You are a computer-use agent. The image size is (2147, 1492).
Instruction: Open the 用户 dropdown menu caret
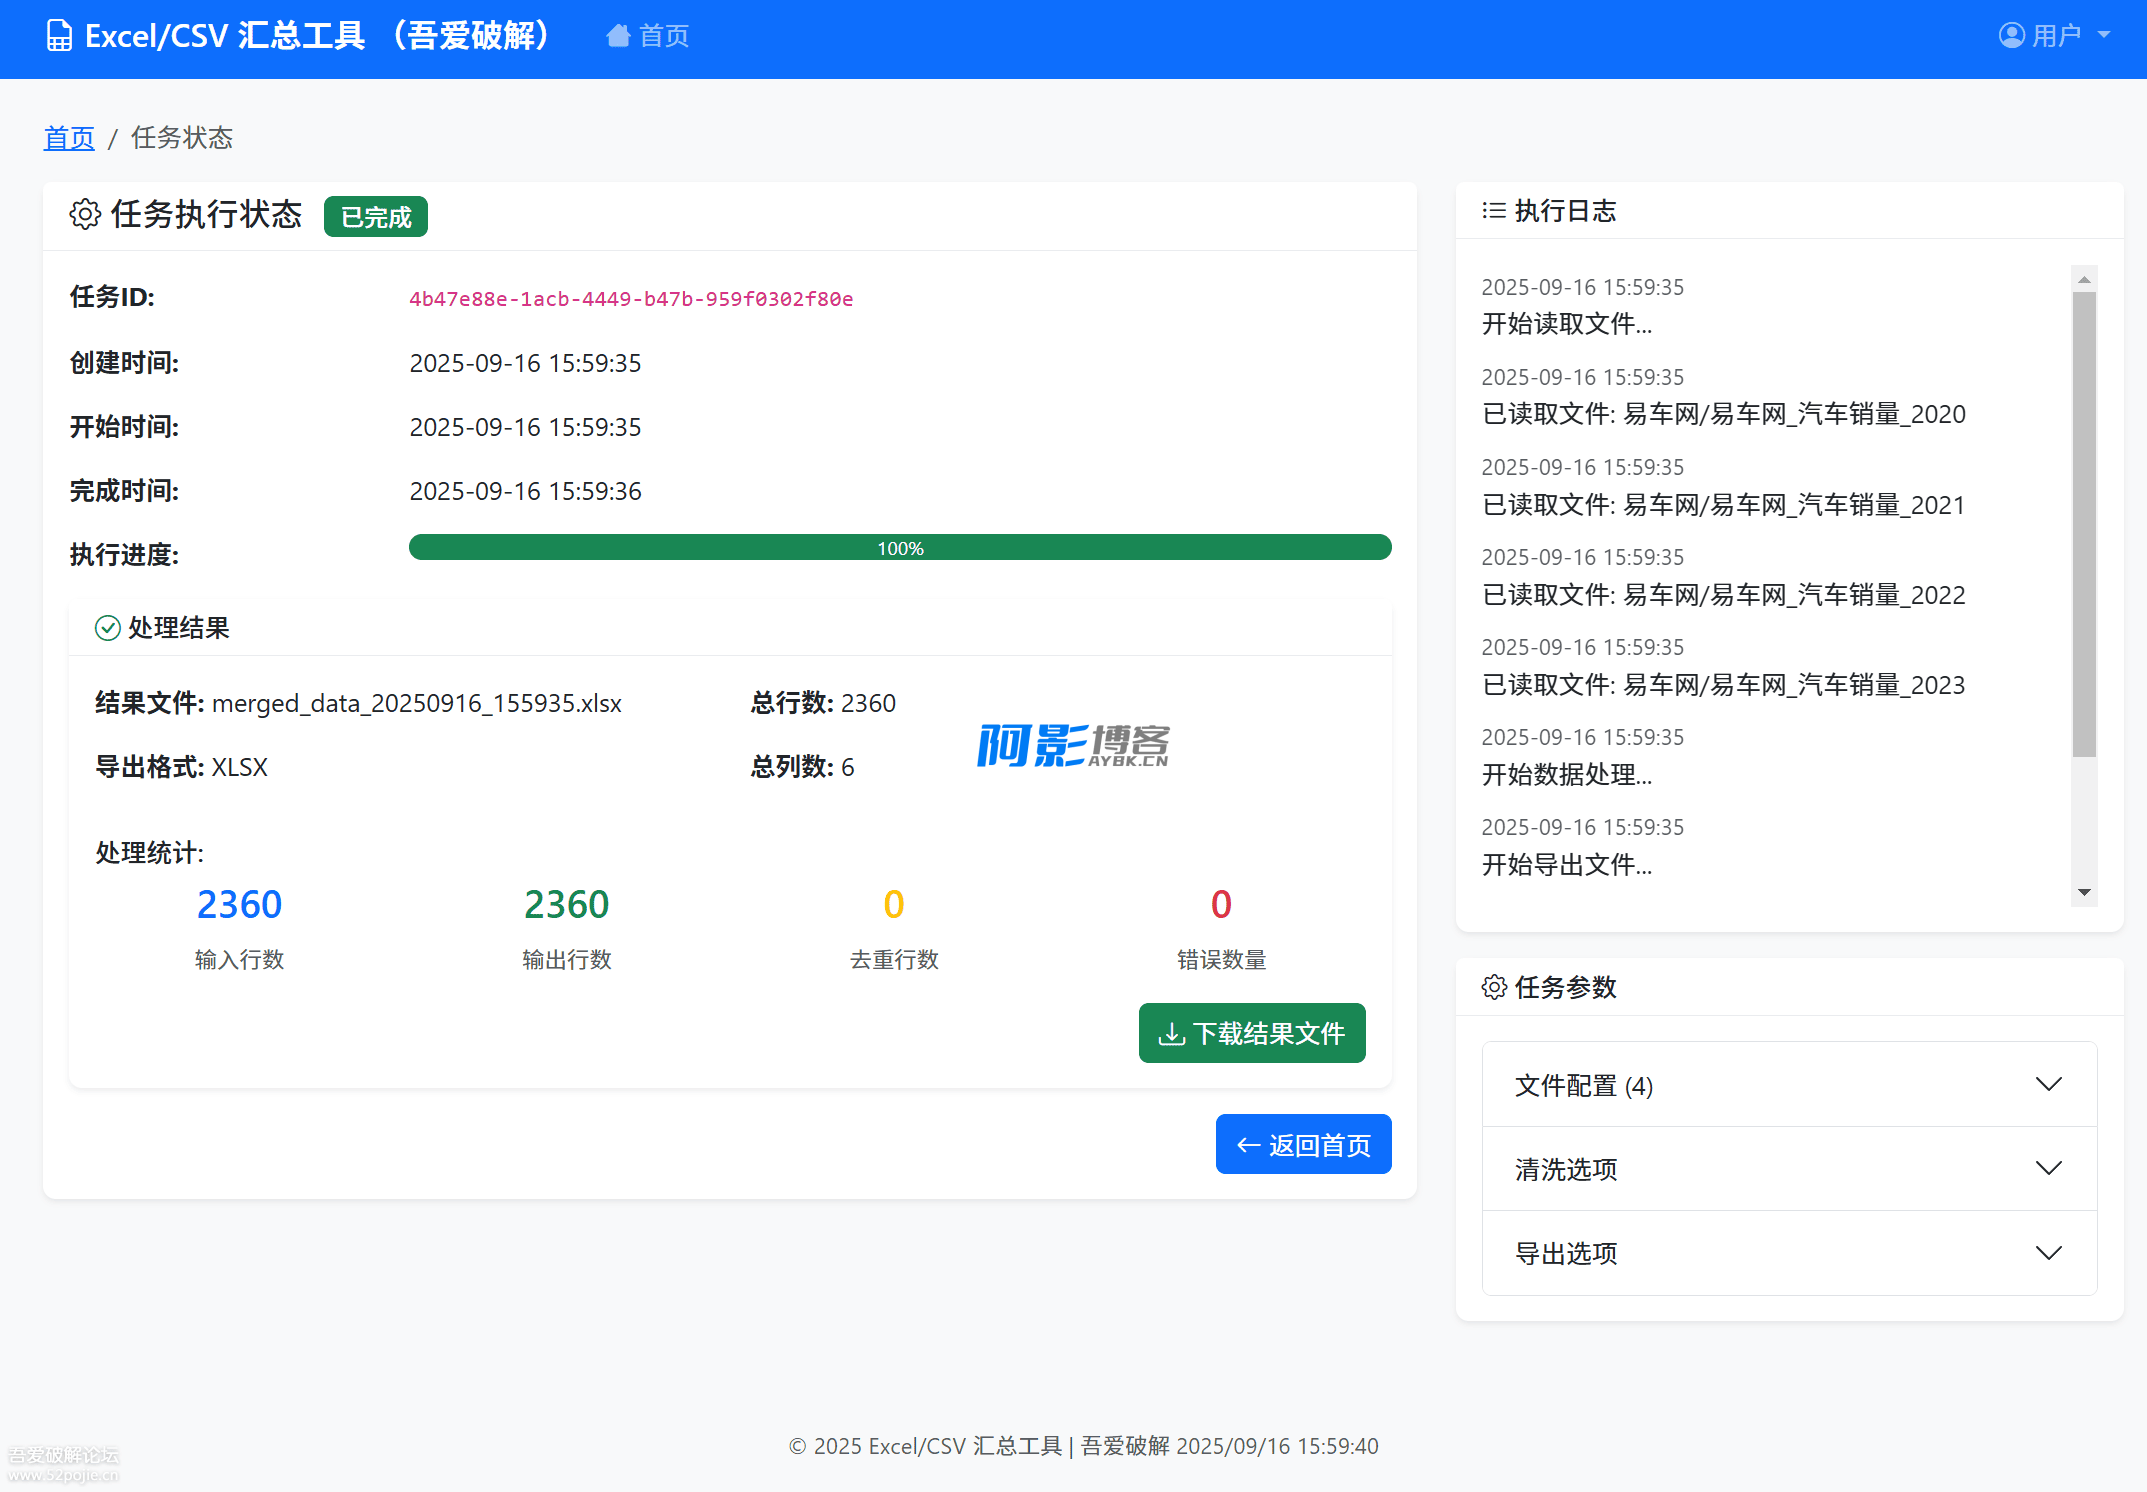(x=2104, y=36)
